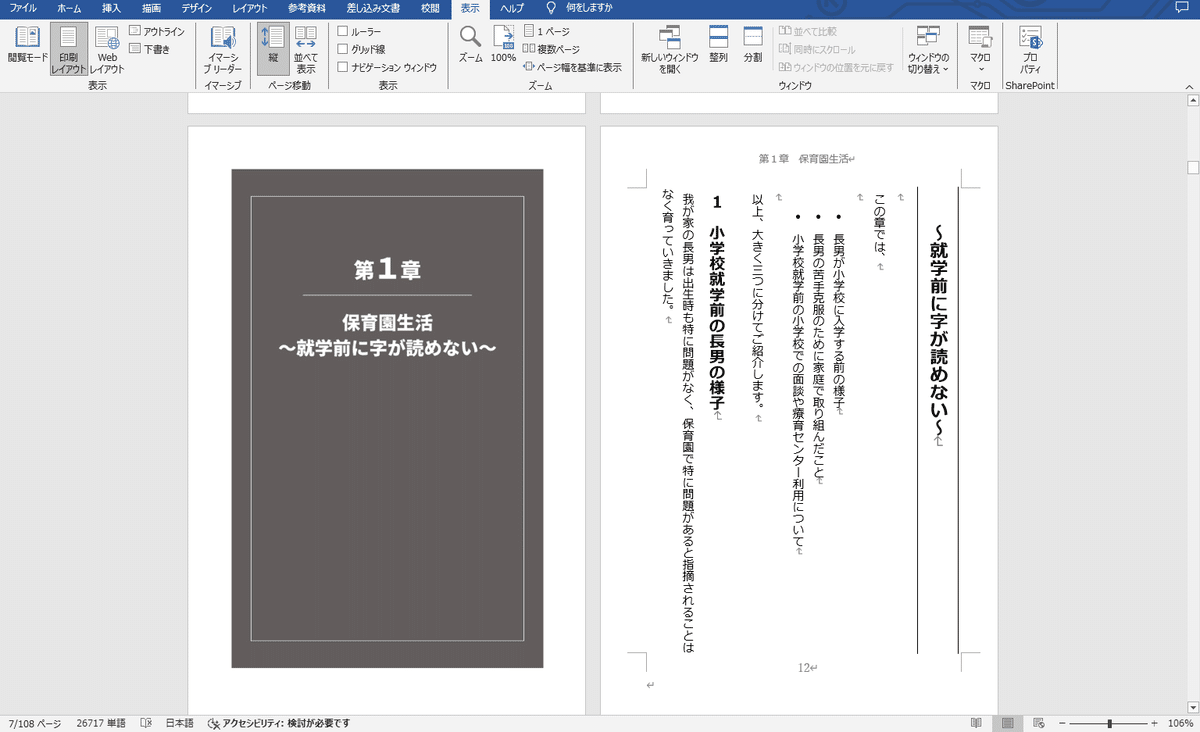Open the Zoom (ズーム) dialog magnifier
Viewport: 1200px width, 732px height.
pos(470,45)
